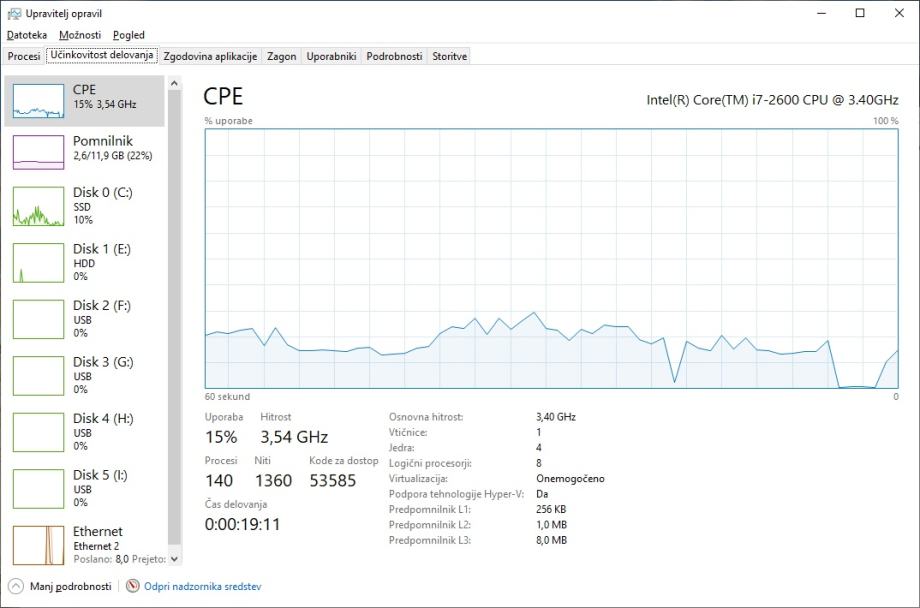Select Disk 2 (F:) USB entry

38,319
